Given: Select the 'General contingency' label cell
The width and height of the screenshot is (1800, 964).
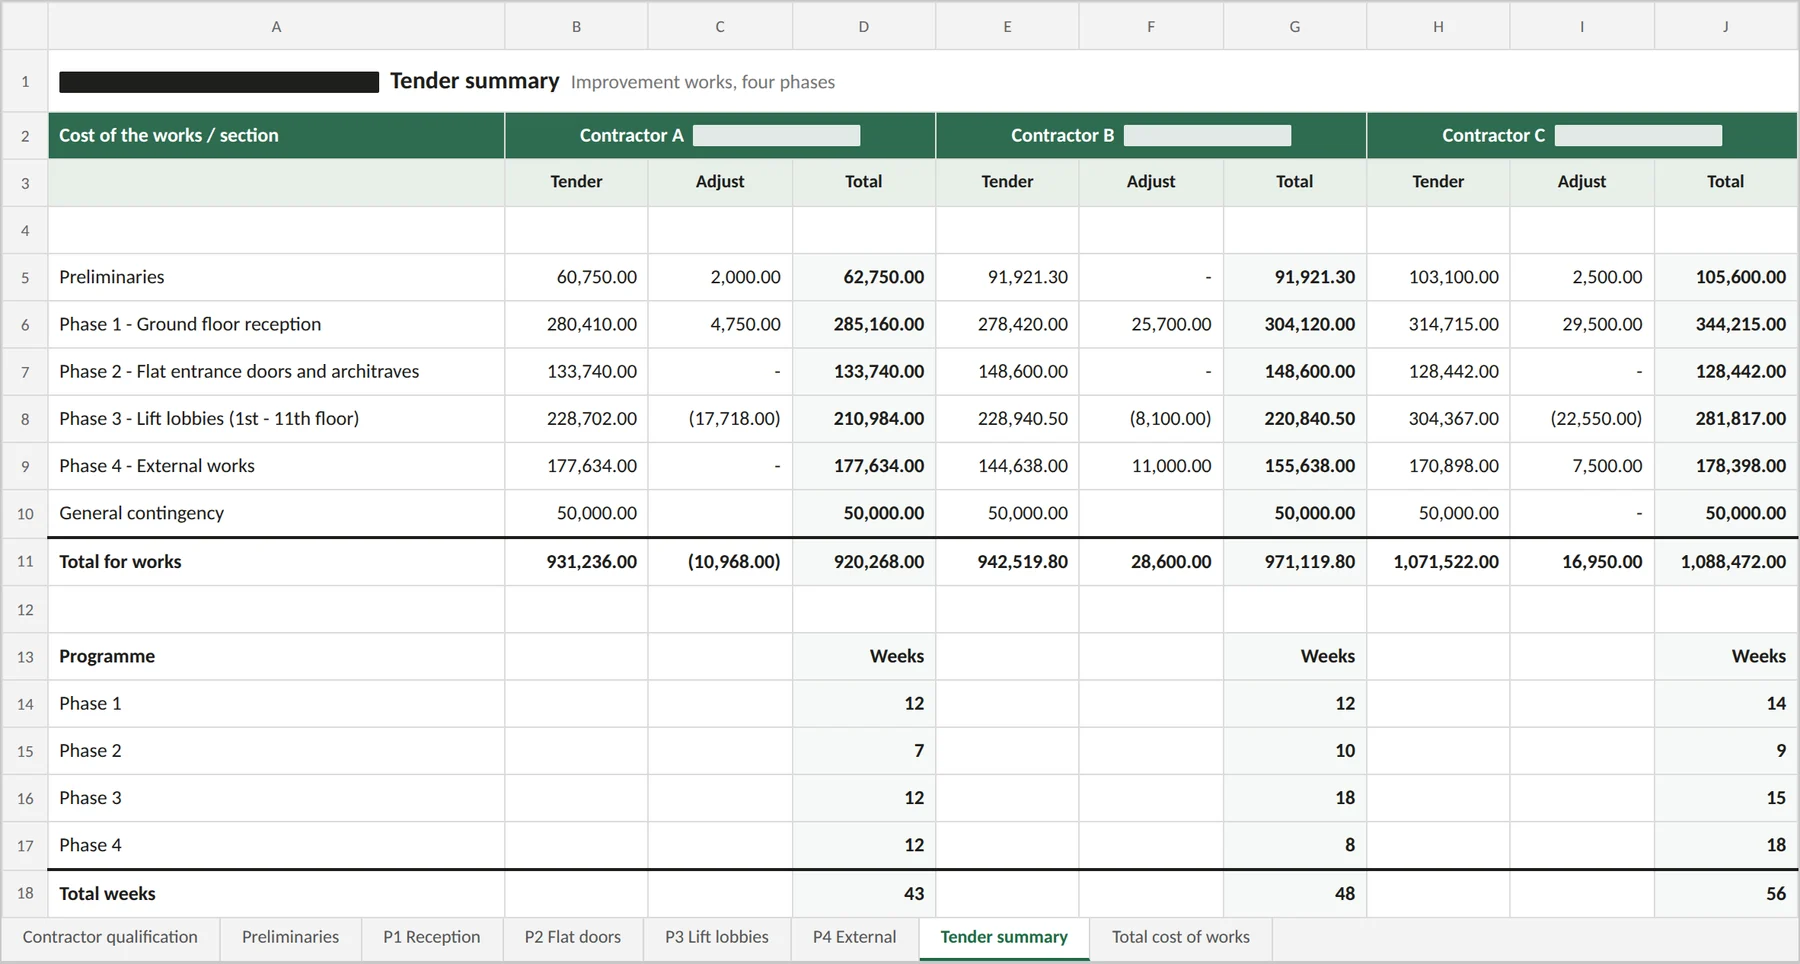Looking at the screenshot, I should point(276,513).
